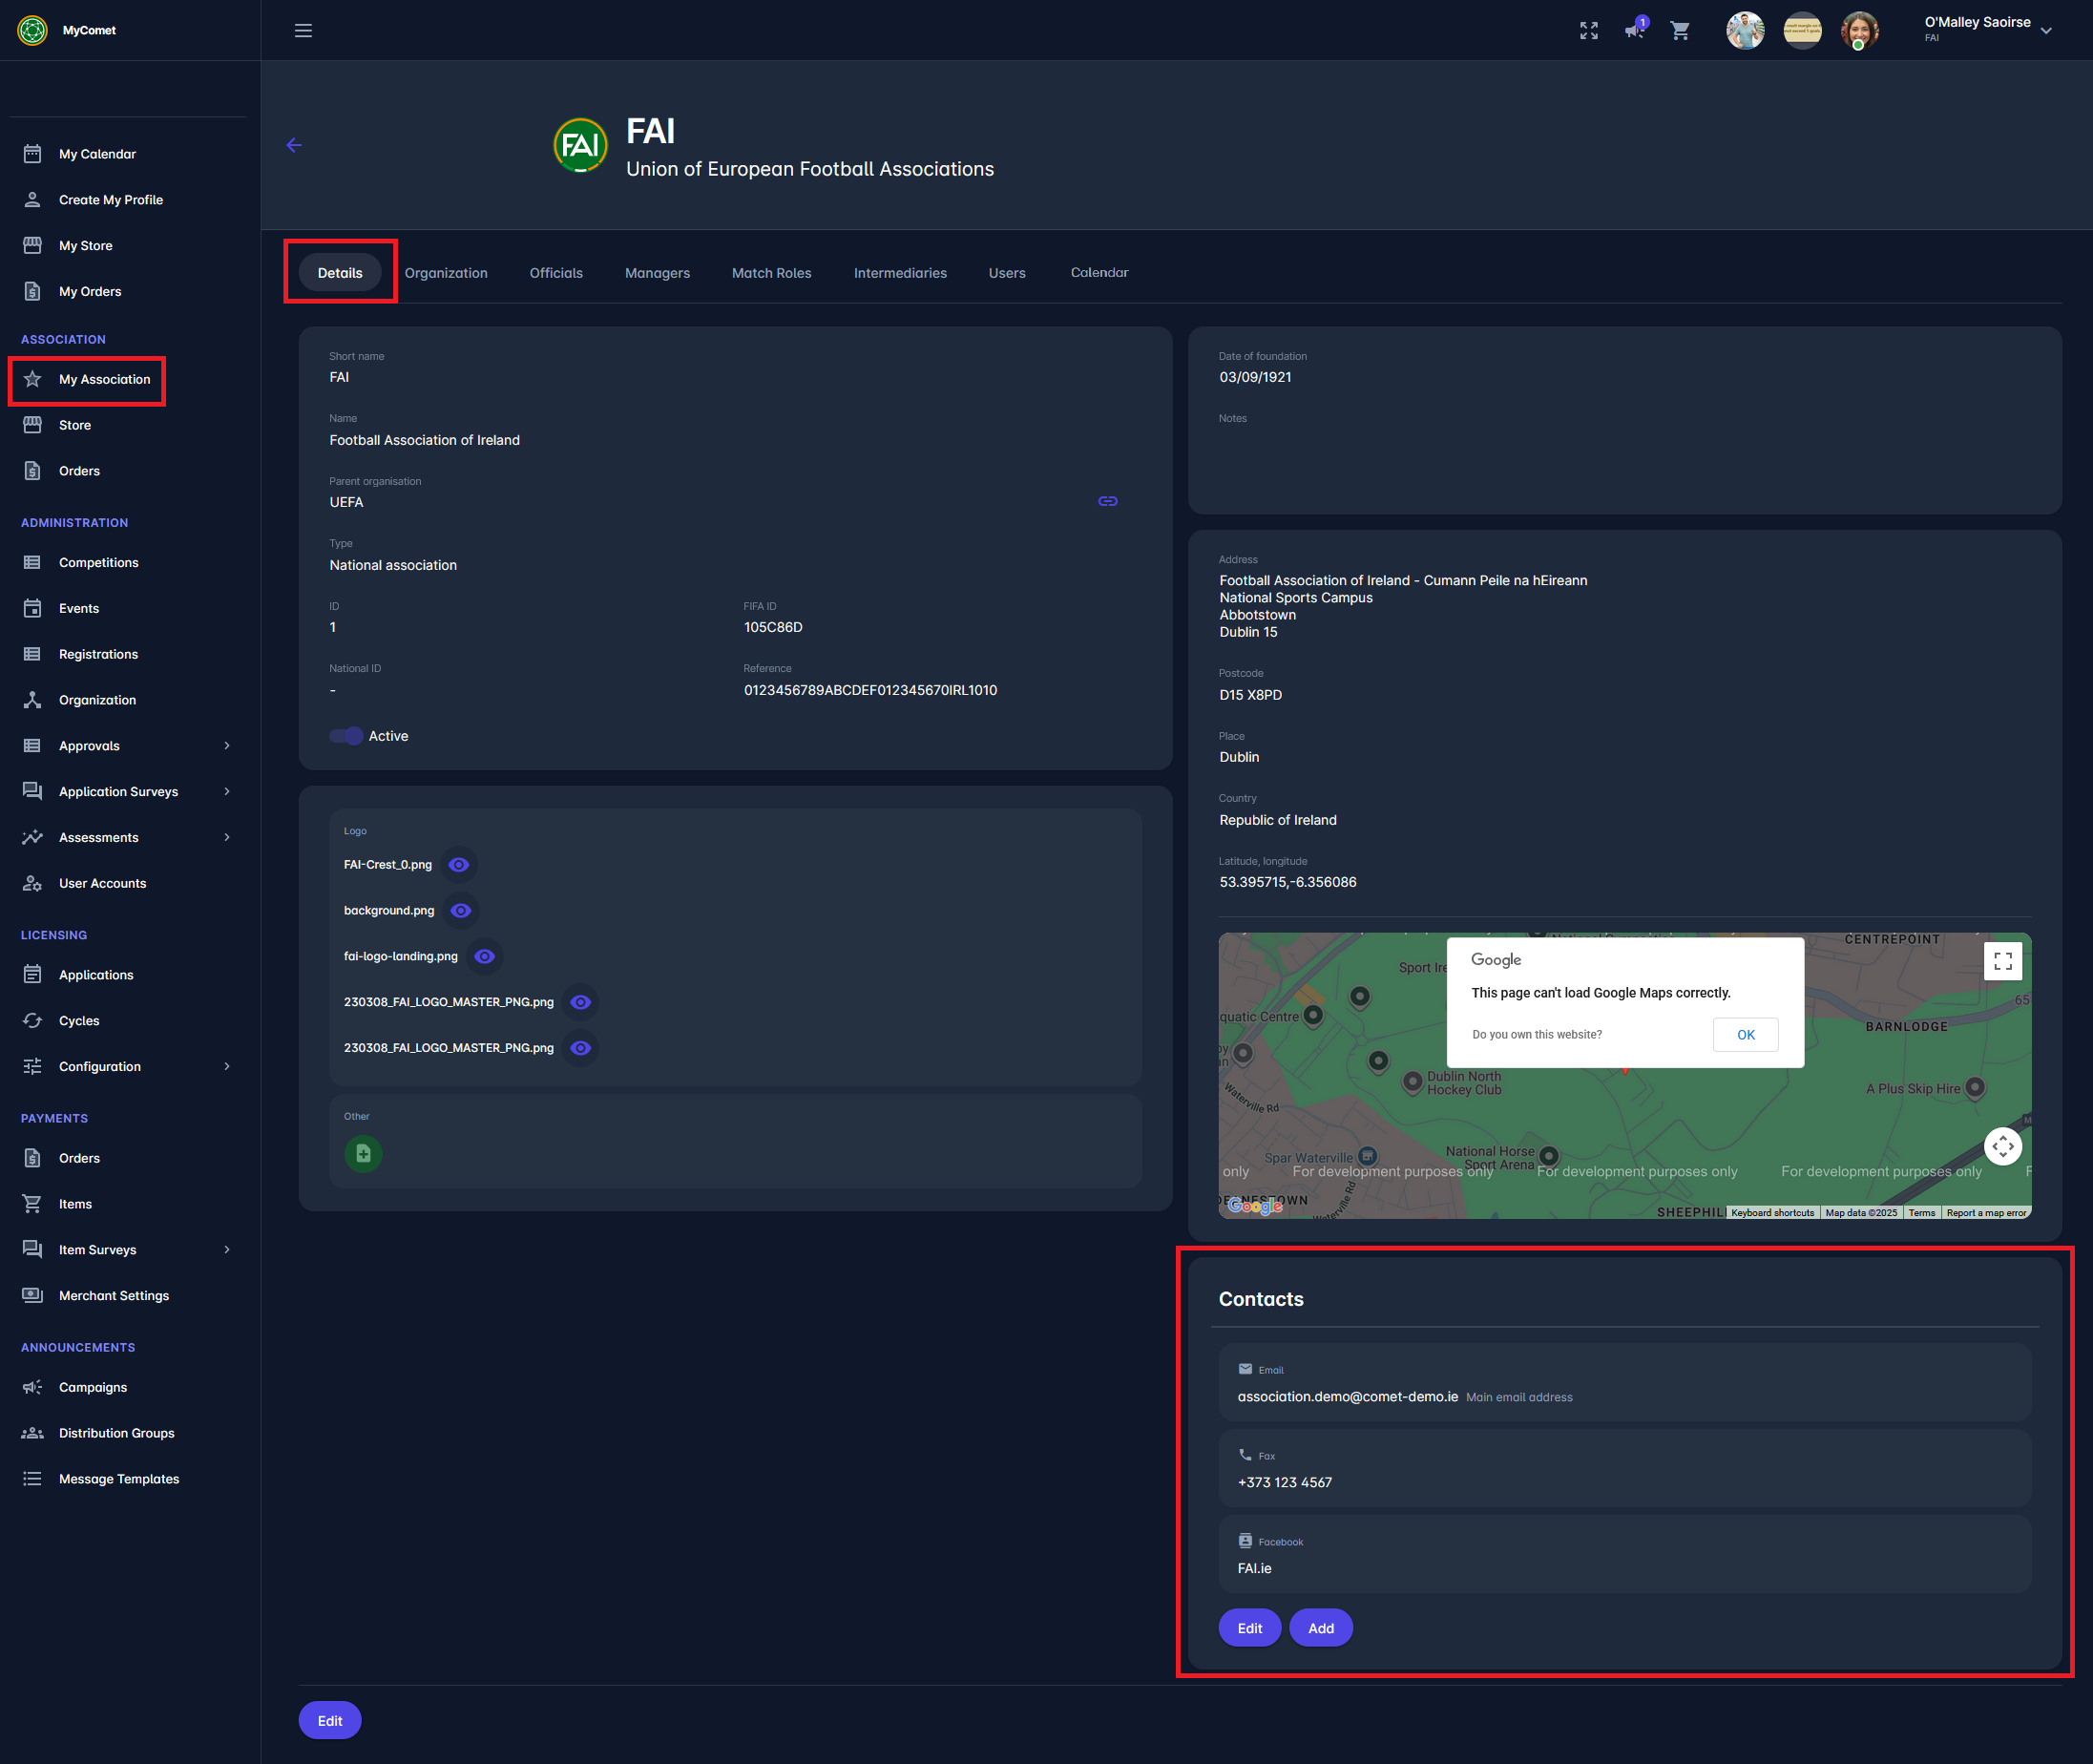Click the map camera controls button
This screenshot has height=1764, width=2093.
pyautogui.click(x=2002, y=1146)
